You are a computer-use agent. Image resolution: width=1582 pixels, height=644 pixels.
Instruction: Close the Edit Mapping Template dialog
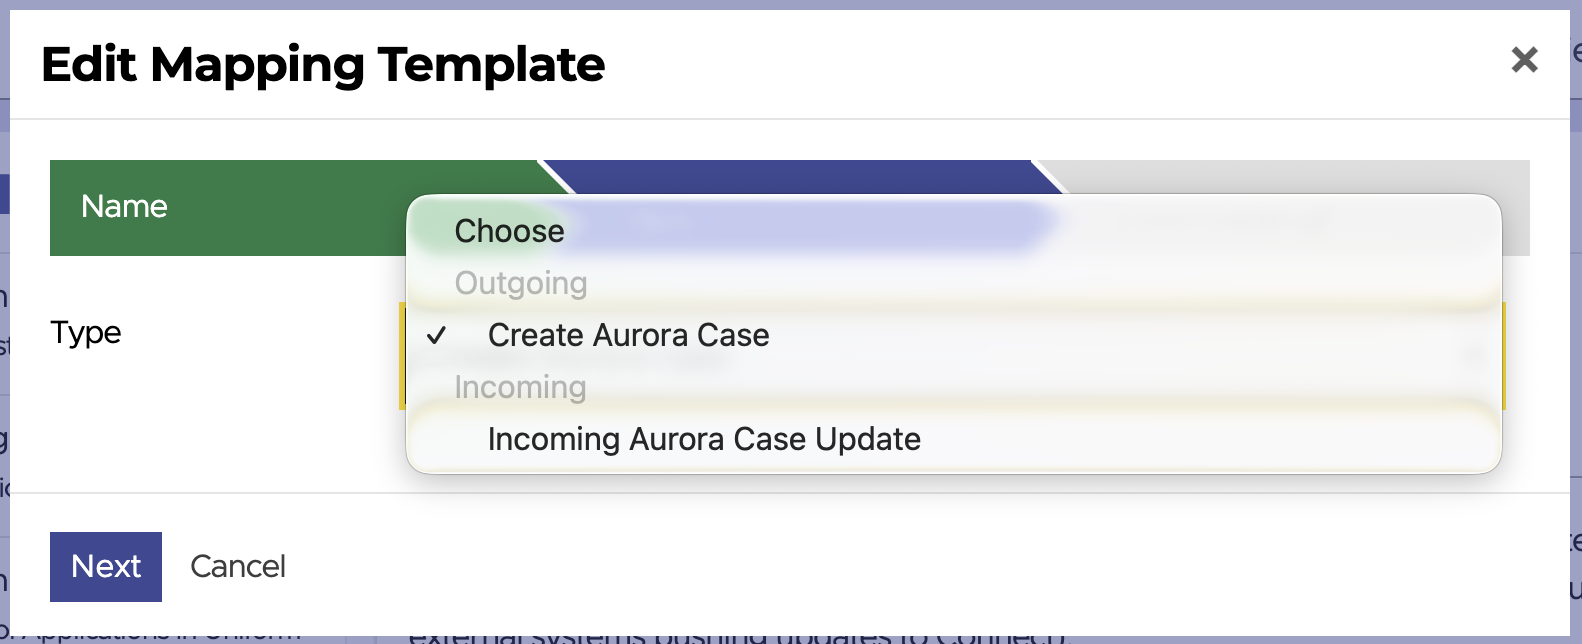1525,60
